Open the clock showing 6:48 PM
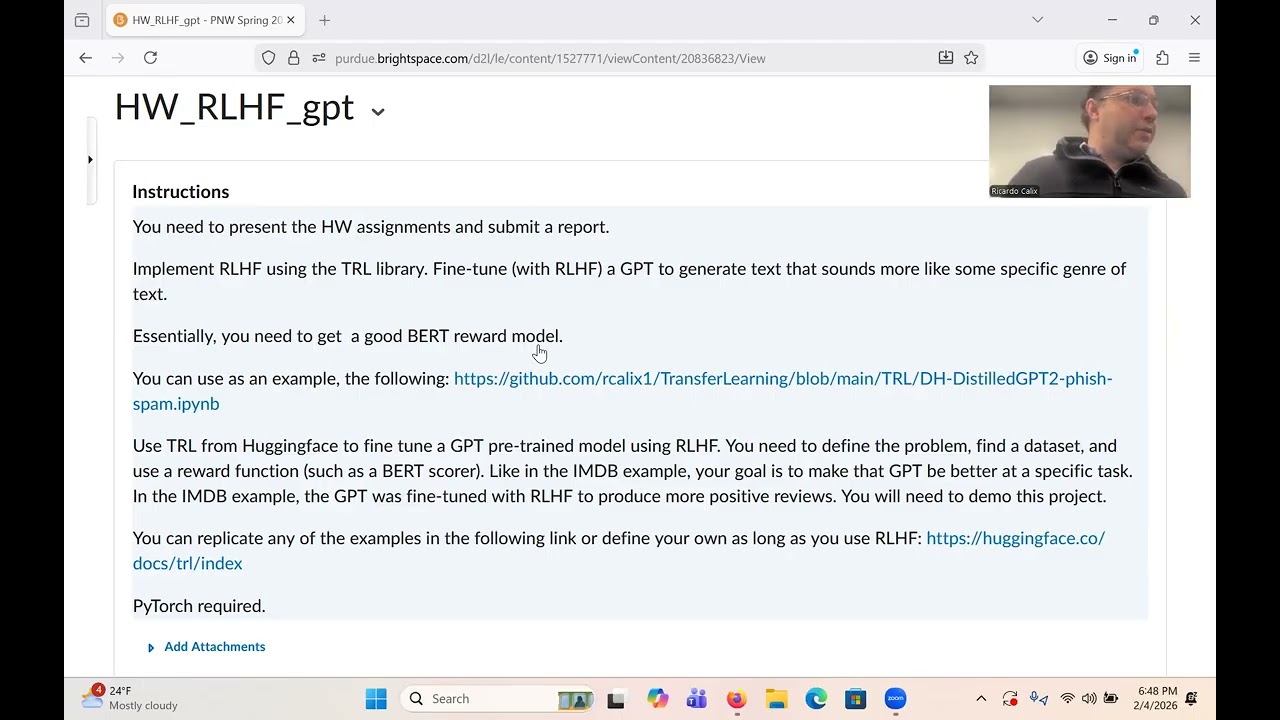 [x=1156, y=698]
